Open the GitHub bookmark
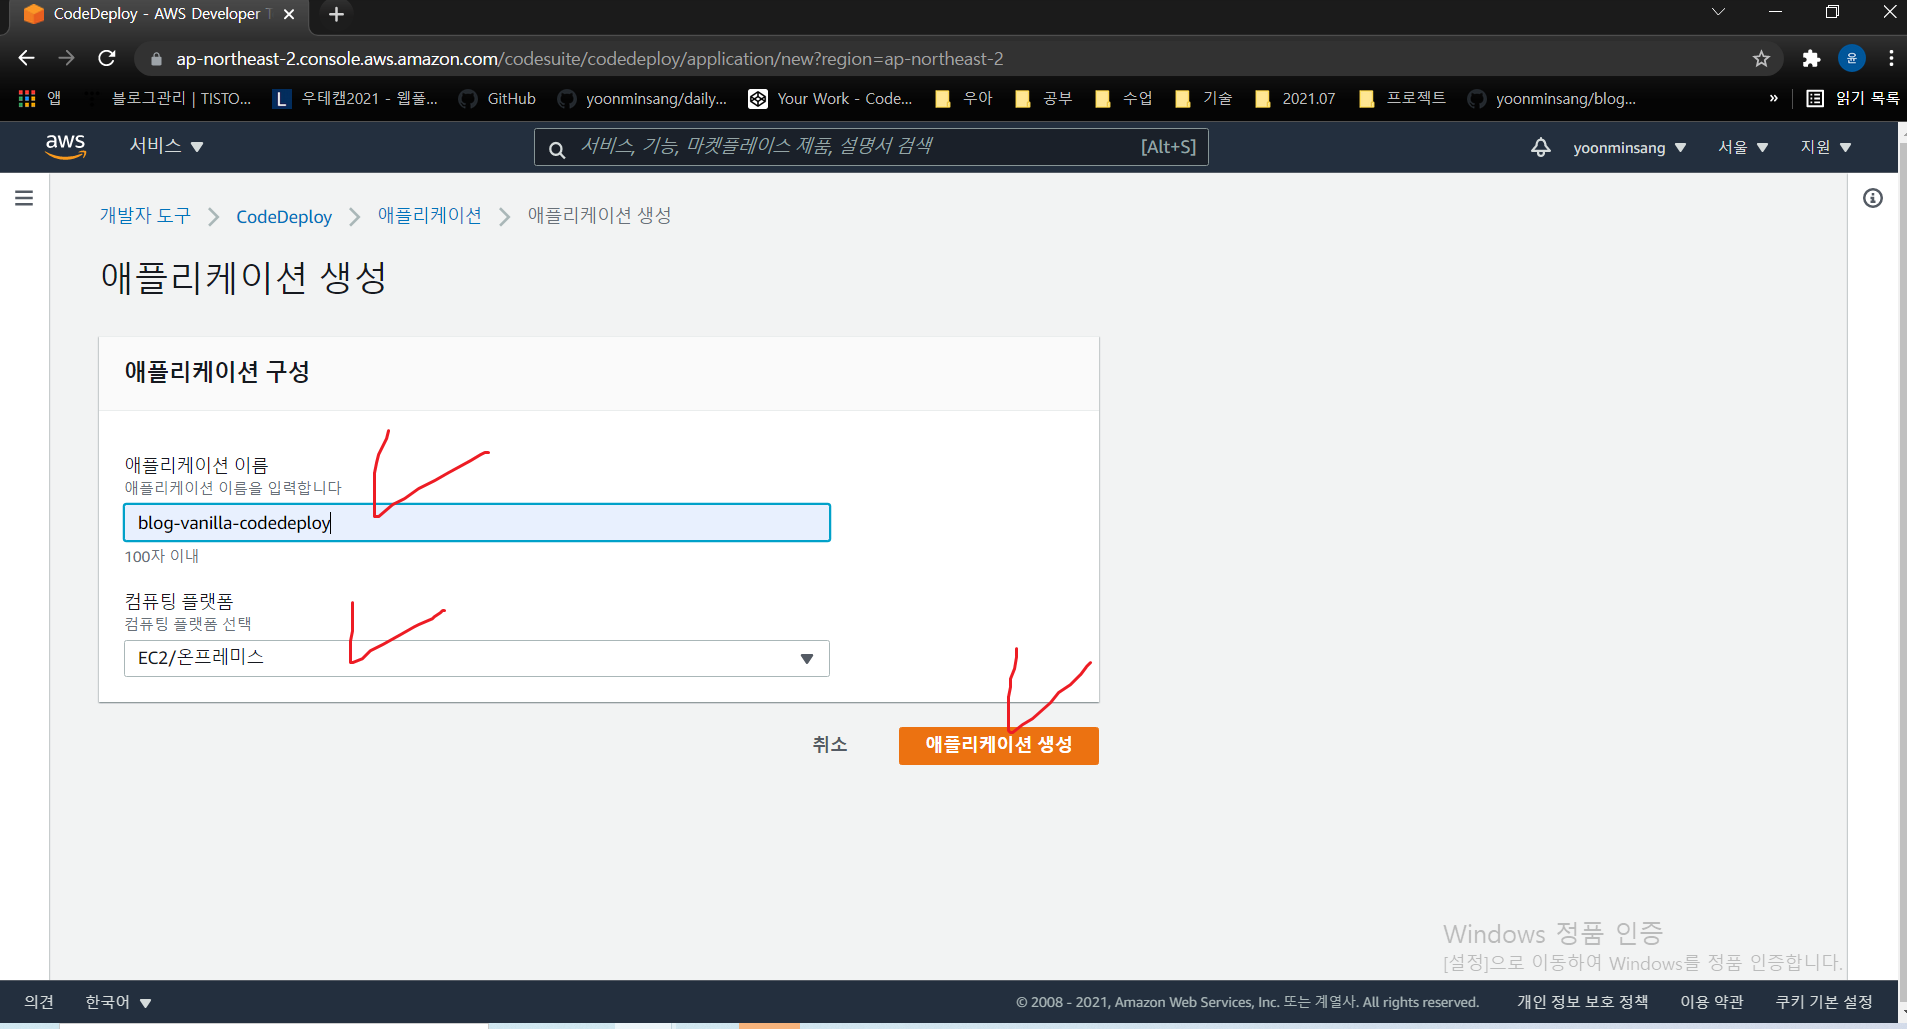 pyautogui.click(x=497, y=98)
